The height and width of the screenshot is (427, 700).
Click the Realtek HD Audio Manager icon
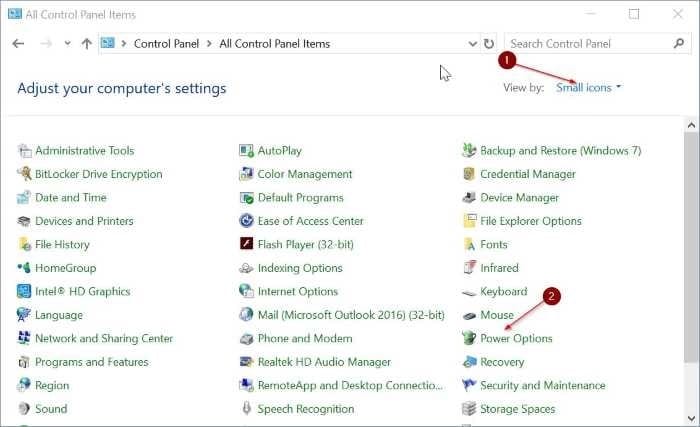click(246, 362)
